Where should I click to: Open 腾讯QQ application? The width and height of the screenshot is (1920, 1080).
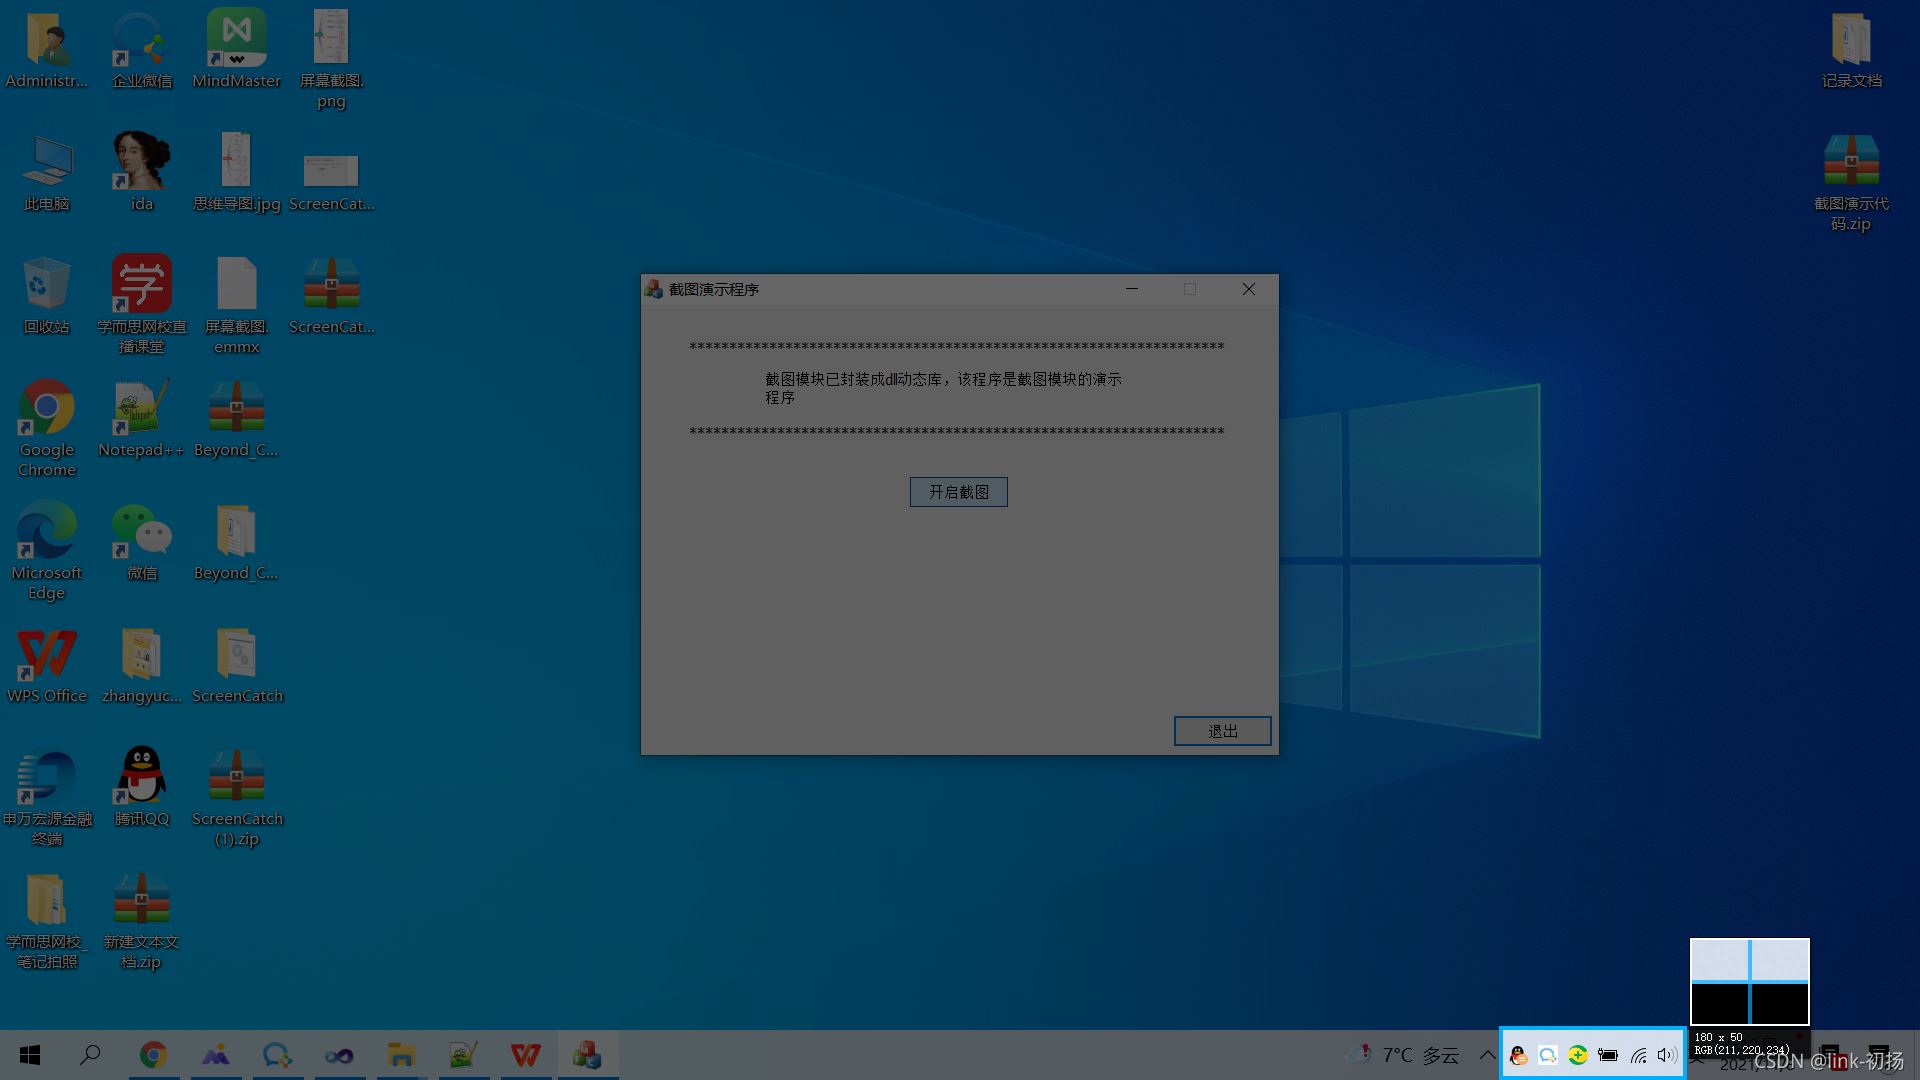tap(140, 785)
